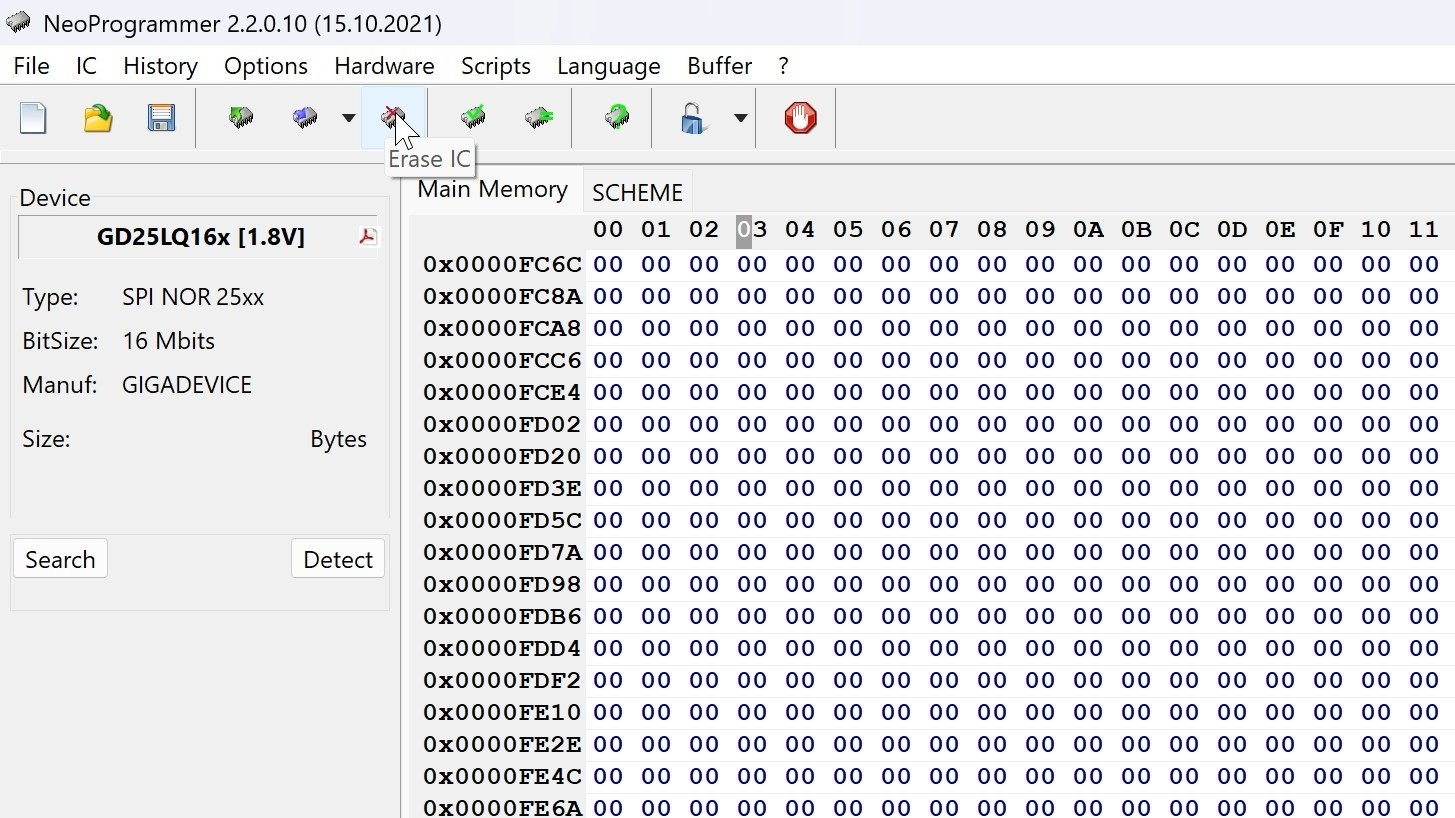This screenshot has width=1455, height=818.
Task: Expand dropdown arrow next to padlock icon
Action: click(x=740, y=118)
